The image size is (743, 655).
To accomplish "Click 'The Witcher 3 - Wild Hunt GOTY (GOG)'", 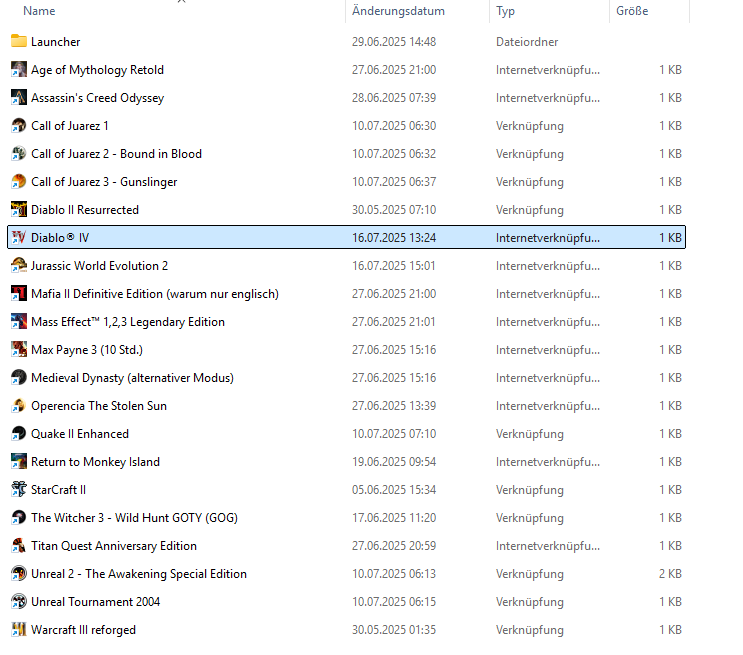I will 134,518.
